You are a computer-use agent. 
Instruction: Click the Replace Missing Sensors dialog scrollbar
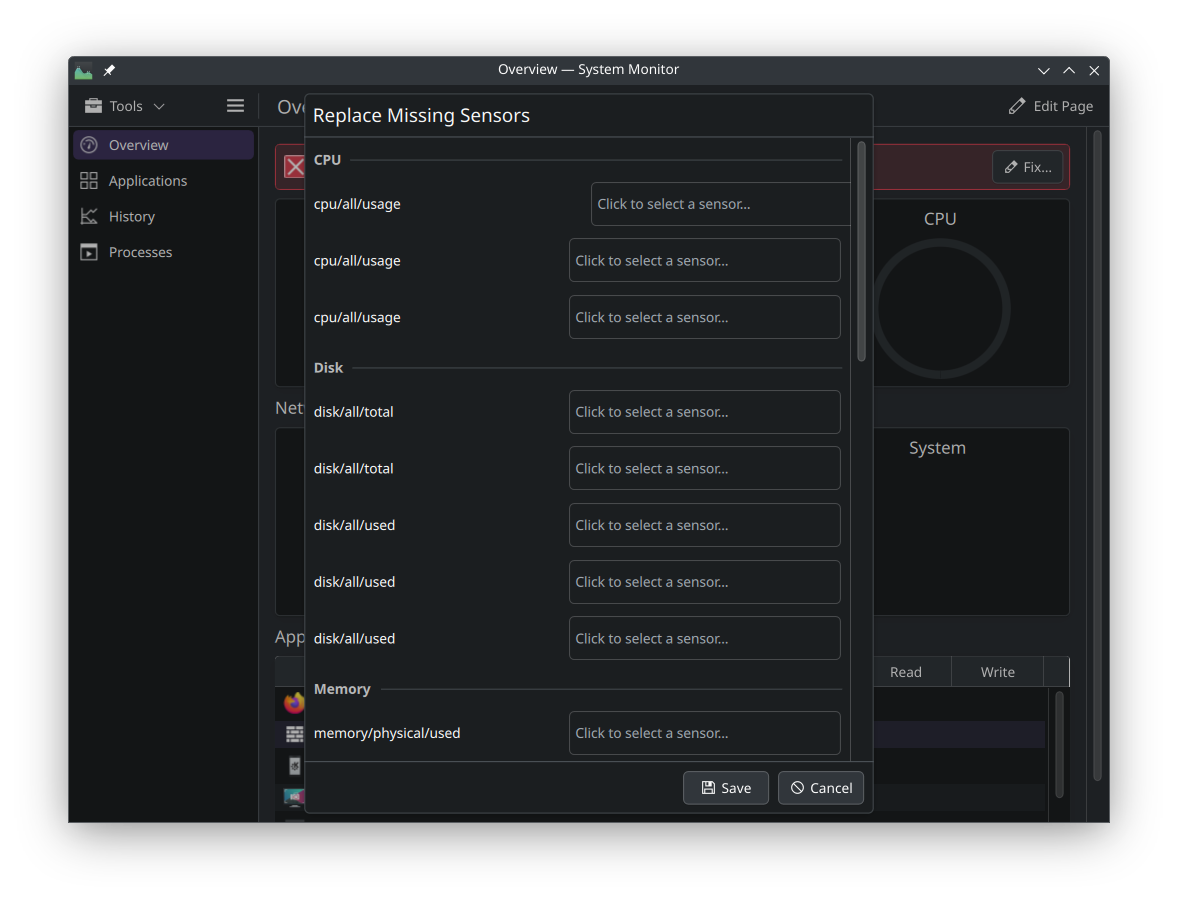pos(861,252)
